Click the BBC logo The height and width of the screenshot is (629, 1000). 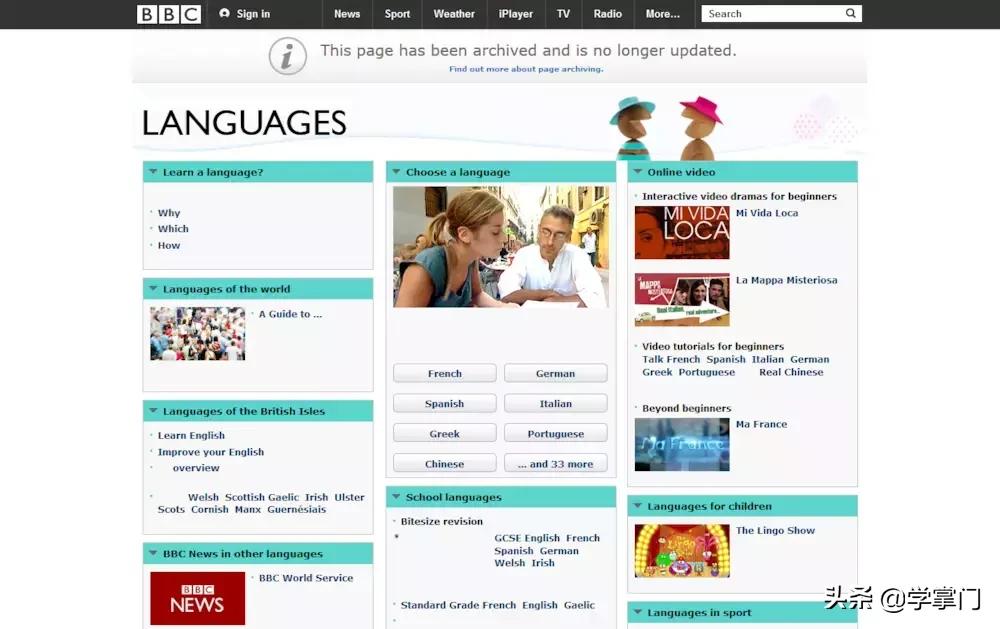pyautogui.click(x=169, y=14)
